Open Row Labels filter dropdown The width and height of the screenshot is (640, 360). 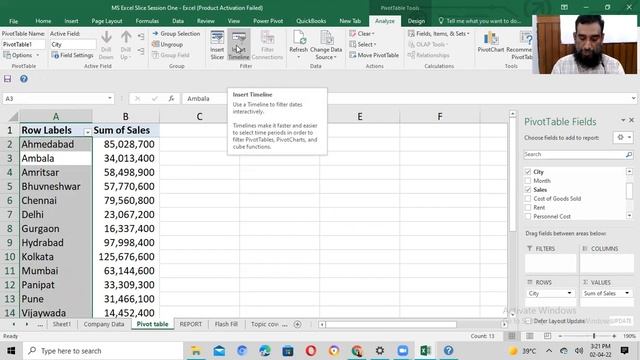(87, 132)
